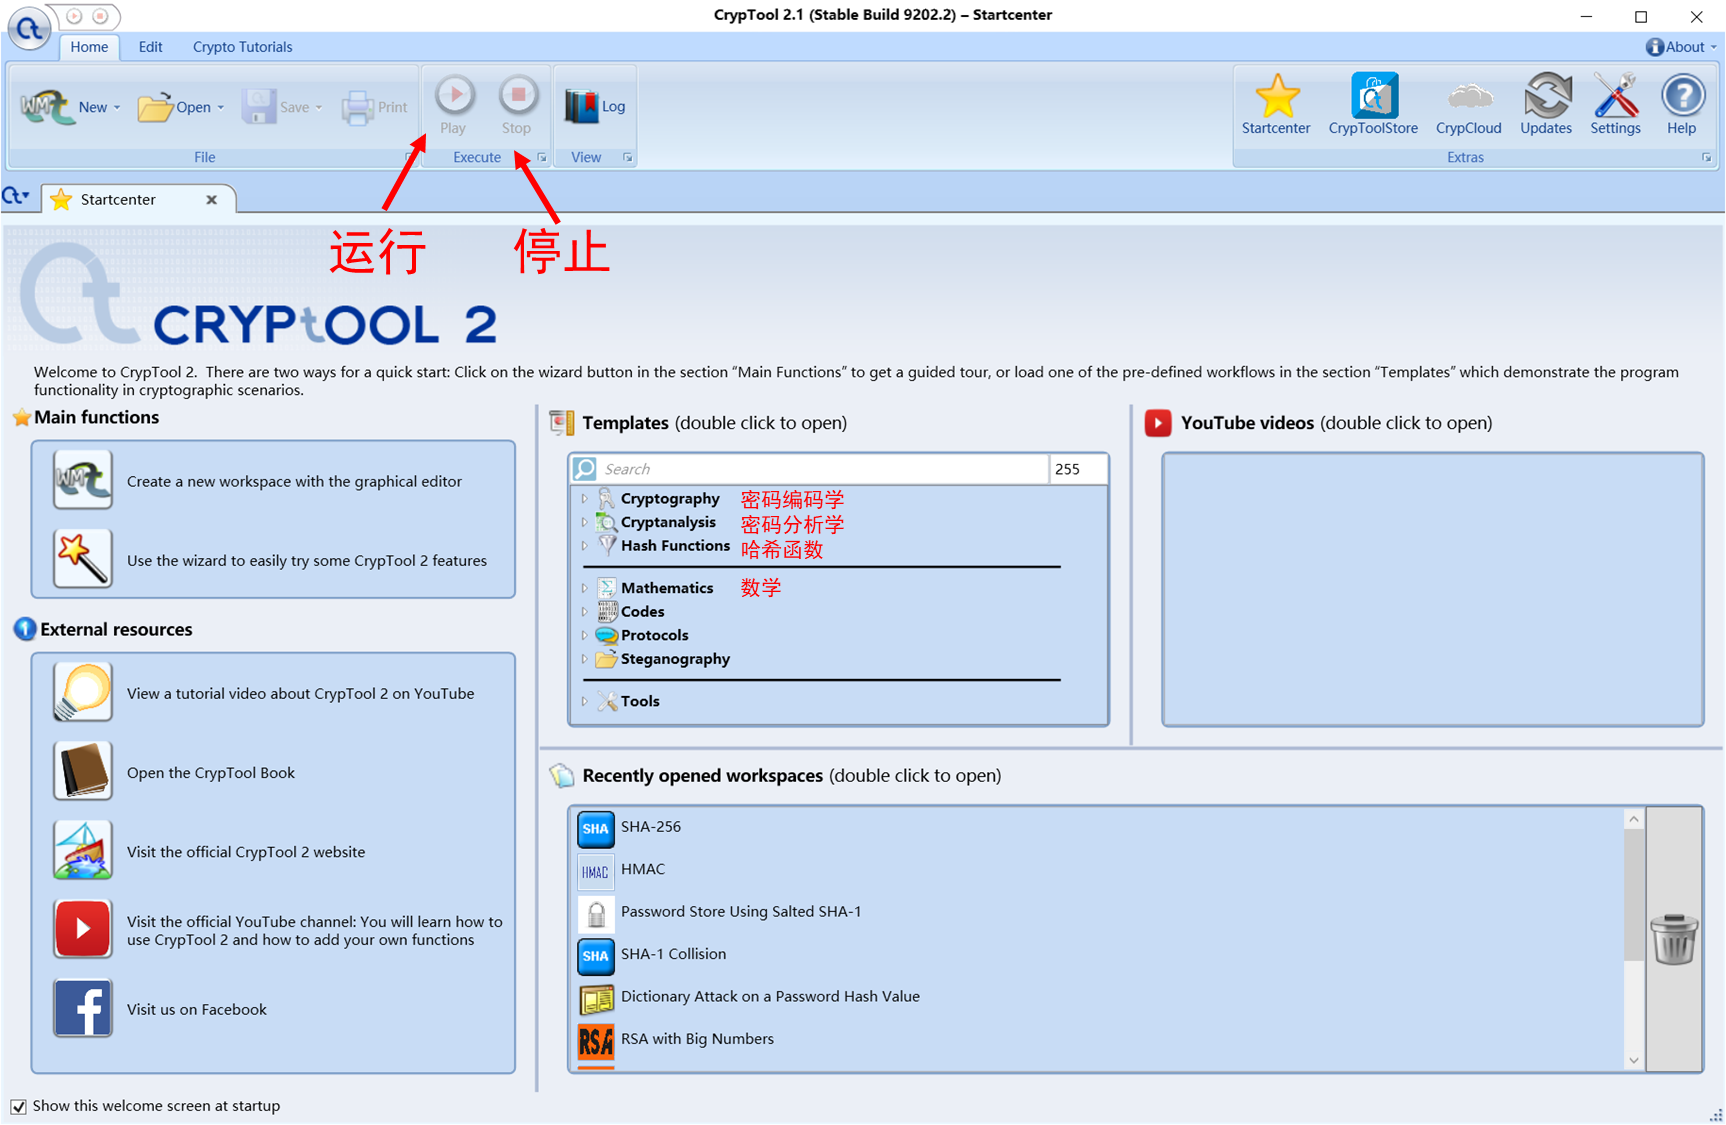The image size is (1726, 1125).
Task: Visit the official CrypTool 2 website icon
Action: coord(83,850)
